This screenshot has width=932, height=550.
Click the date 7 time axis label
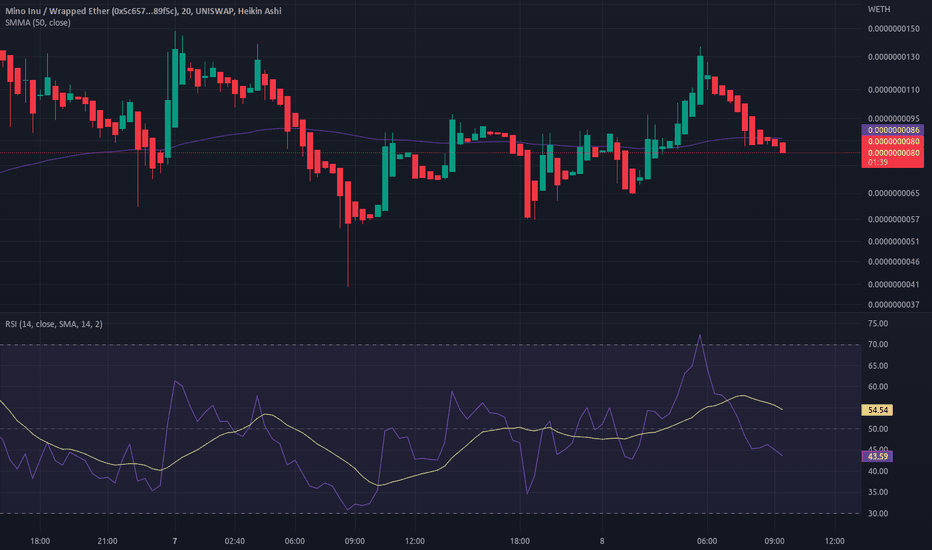click(x=175, y=541)
